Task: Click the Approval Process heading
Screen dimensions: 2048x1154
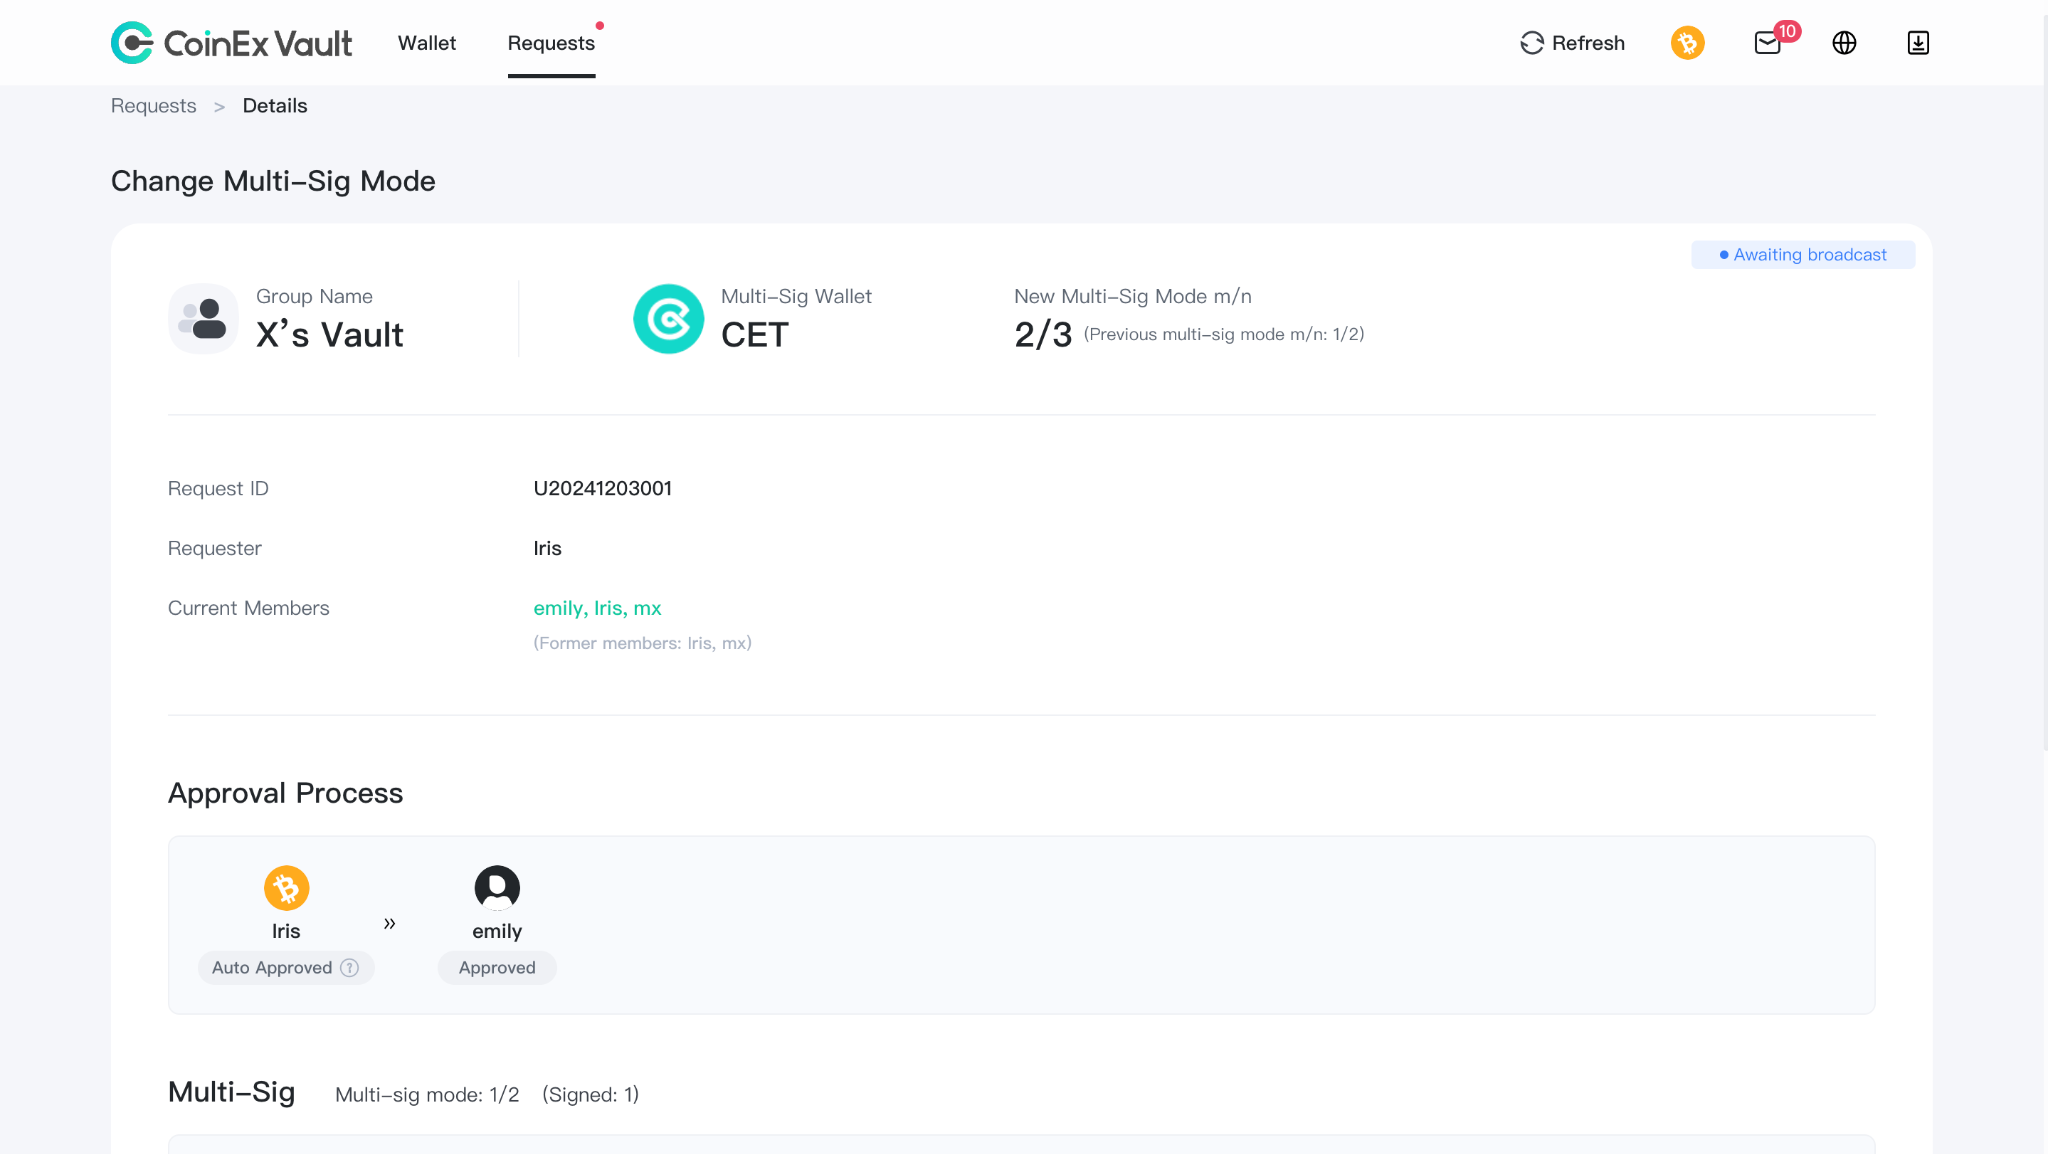Action: coord(285,793)
